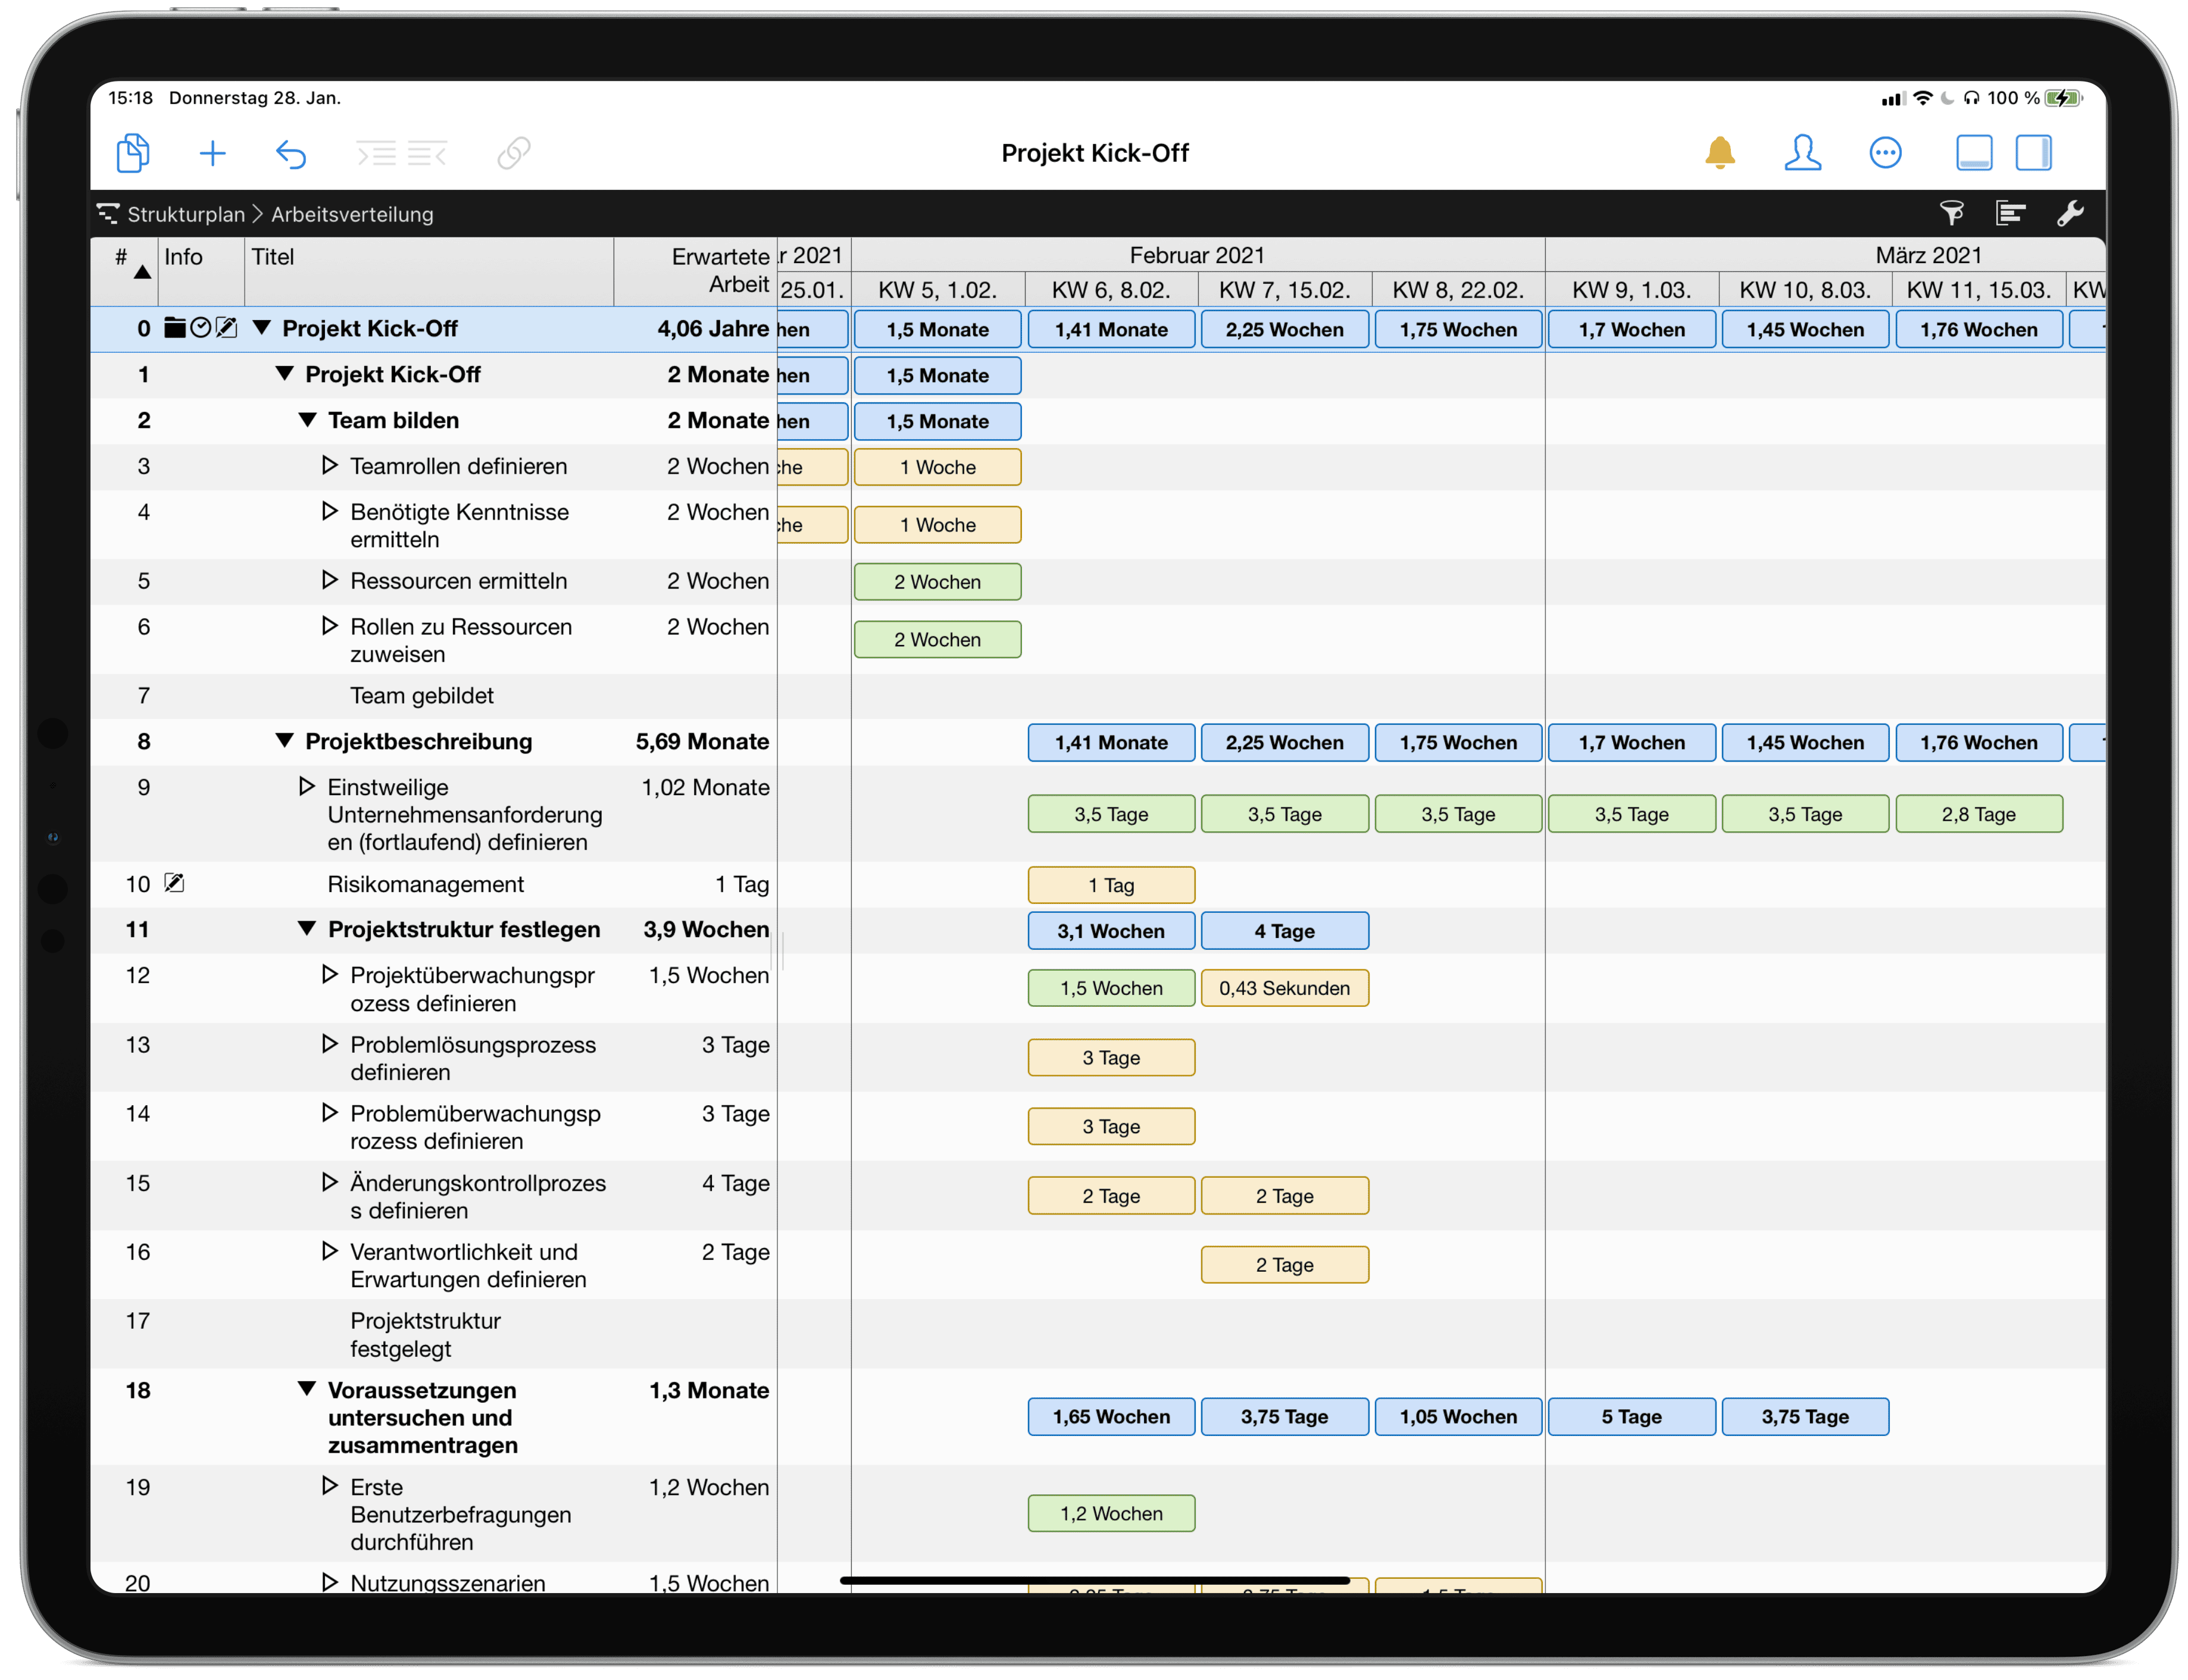Show notifications via the bell icon

[x=1719, y=153]
